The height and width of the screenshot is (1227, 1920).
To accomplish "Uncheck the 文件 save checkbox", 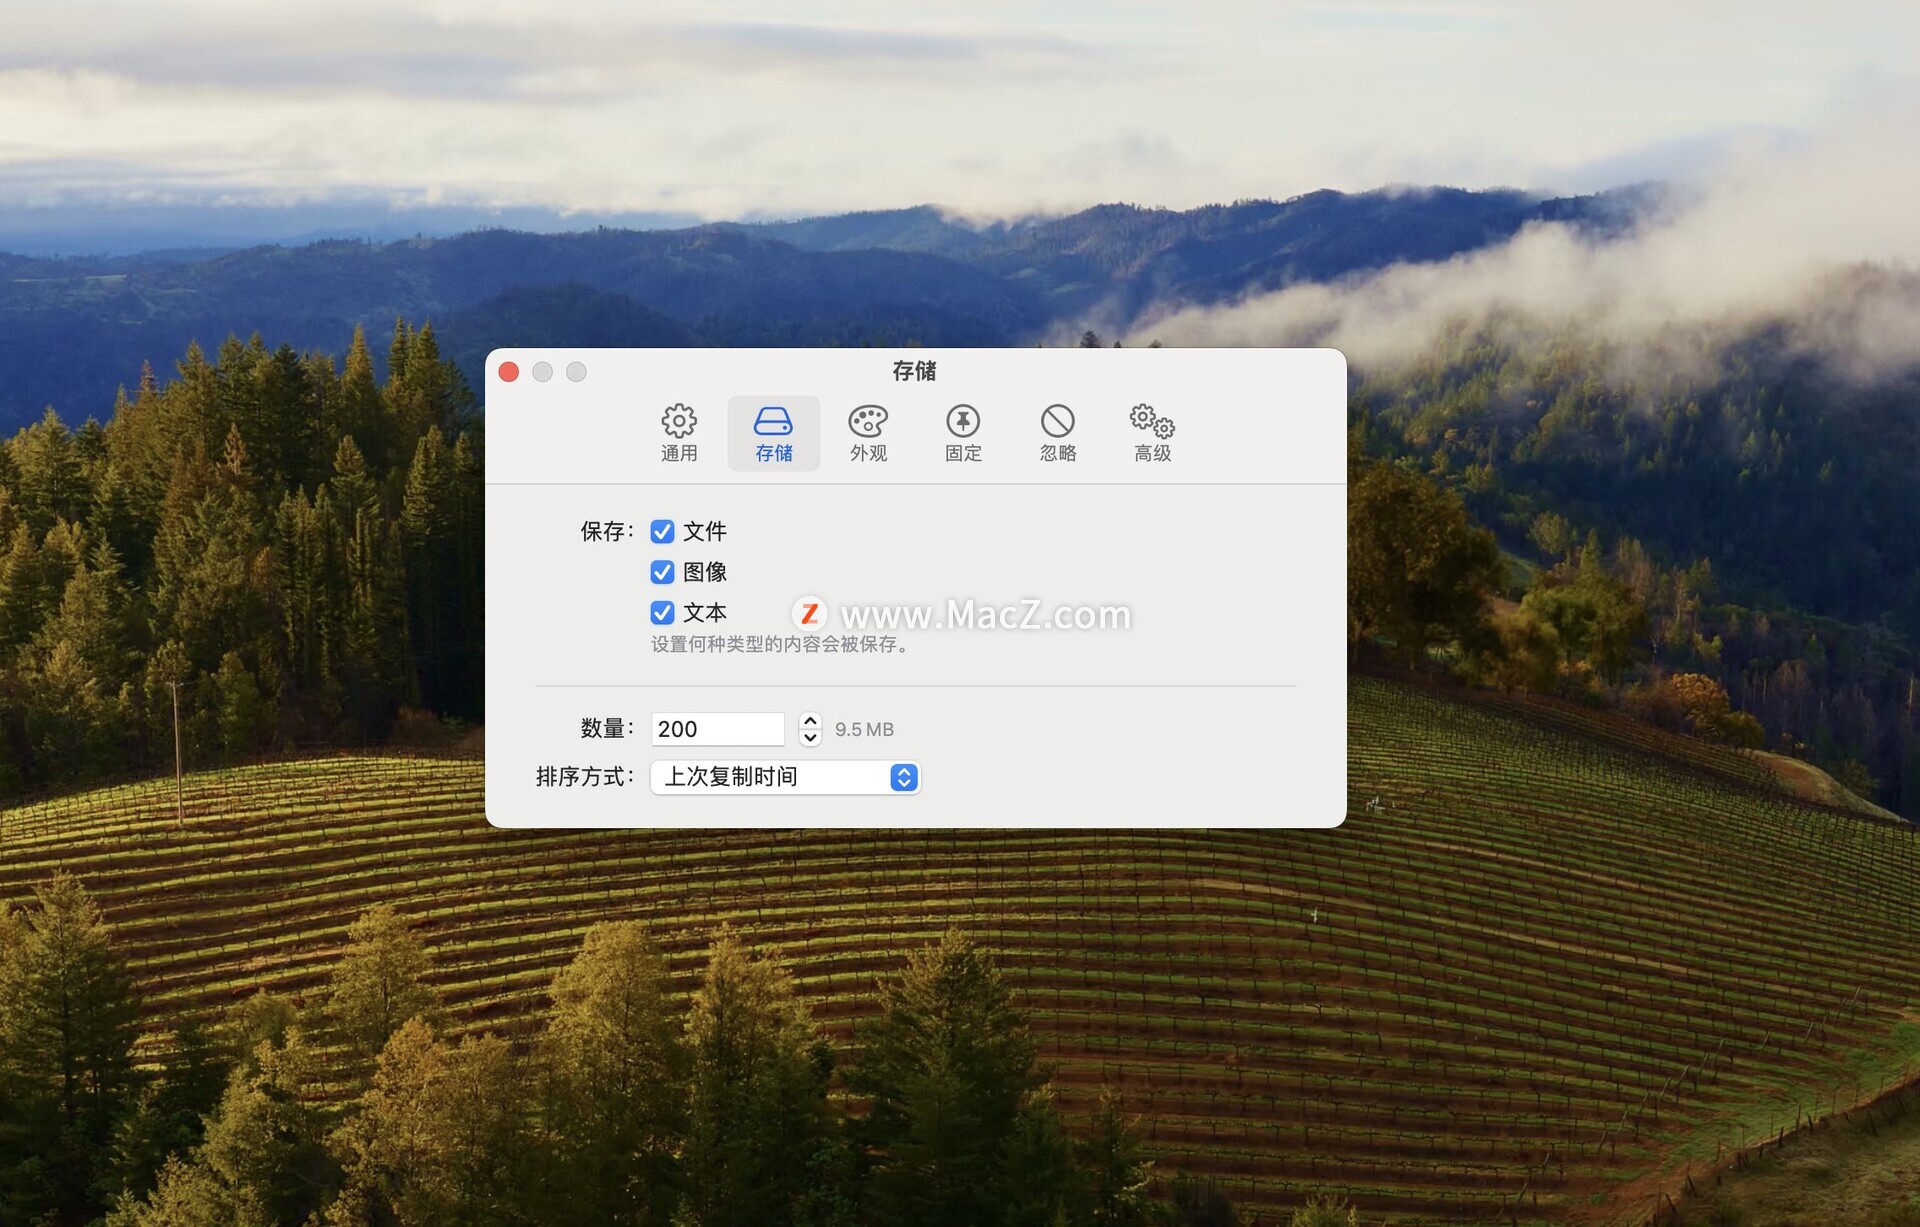I will (x=662, y=531).
